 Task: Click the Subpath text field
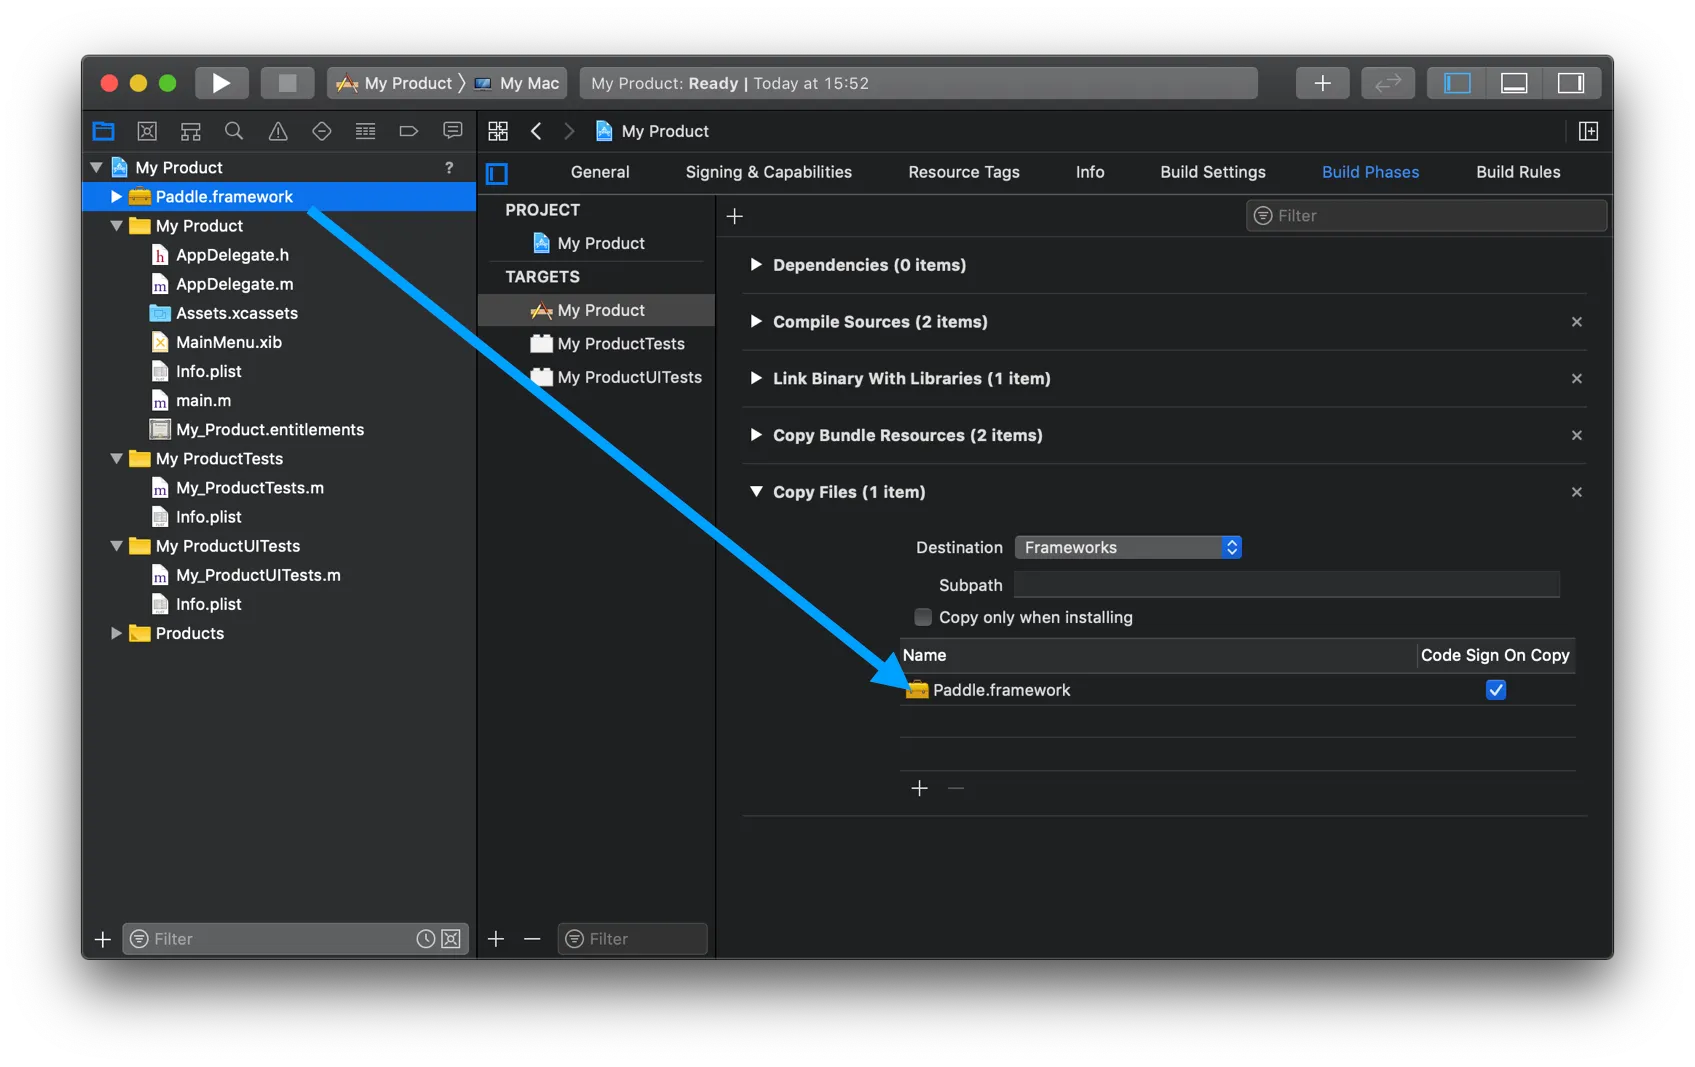tap(1286, 585)
